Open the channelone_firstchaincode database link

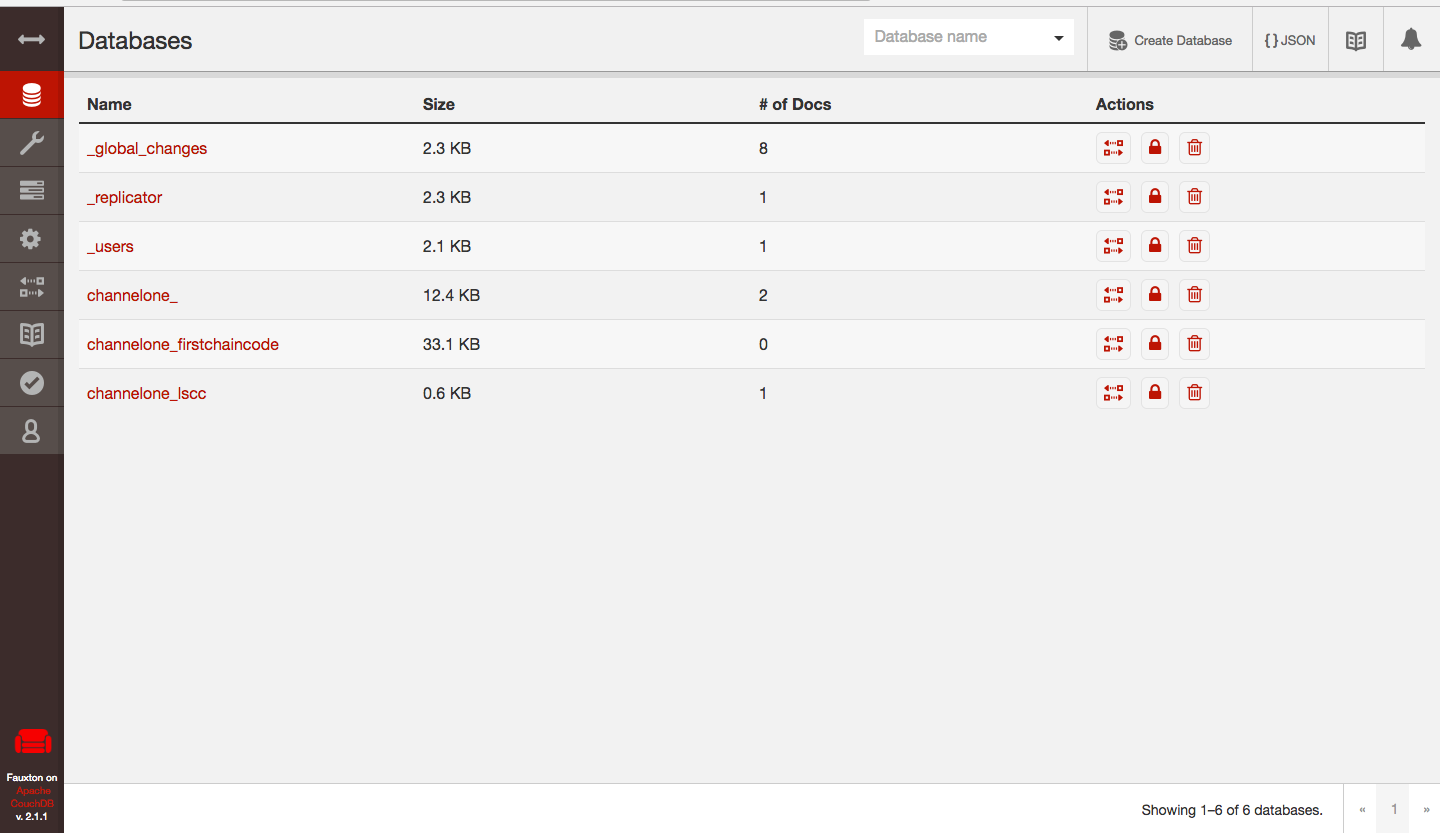(x=183, y=344)
